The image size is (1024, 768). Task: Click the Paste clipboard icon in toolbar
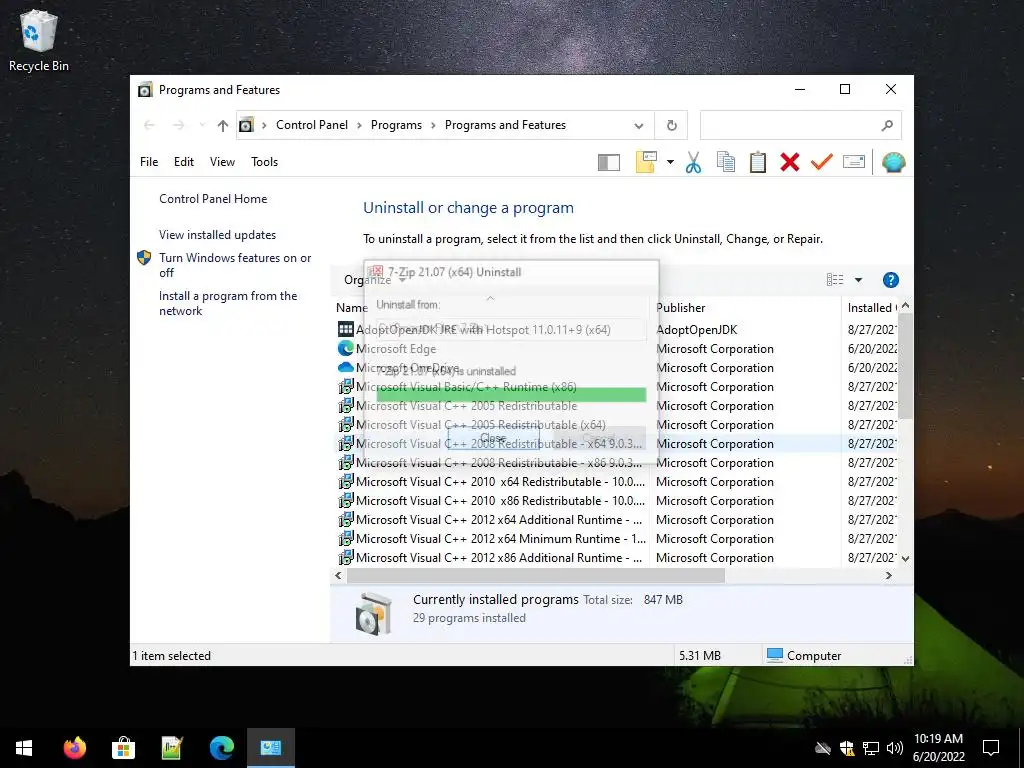click(x=758, y=162)
